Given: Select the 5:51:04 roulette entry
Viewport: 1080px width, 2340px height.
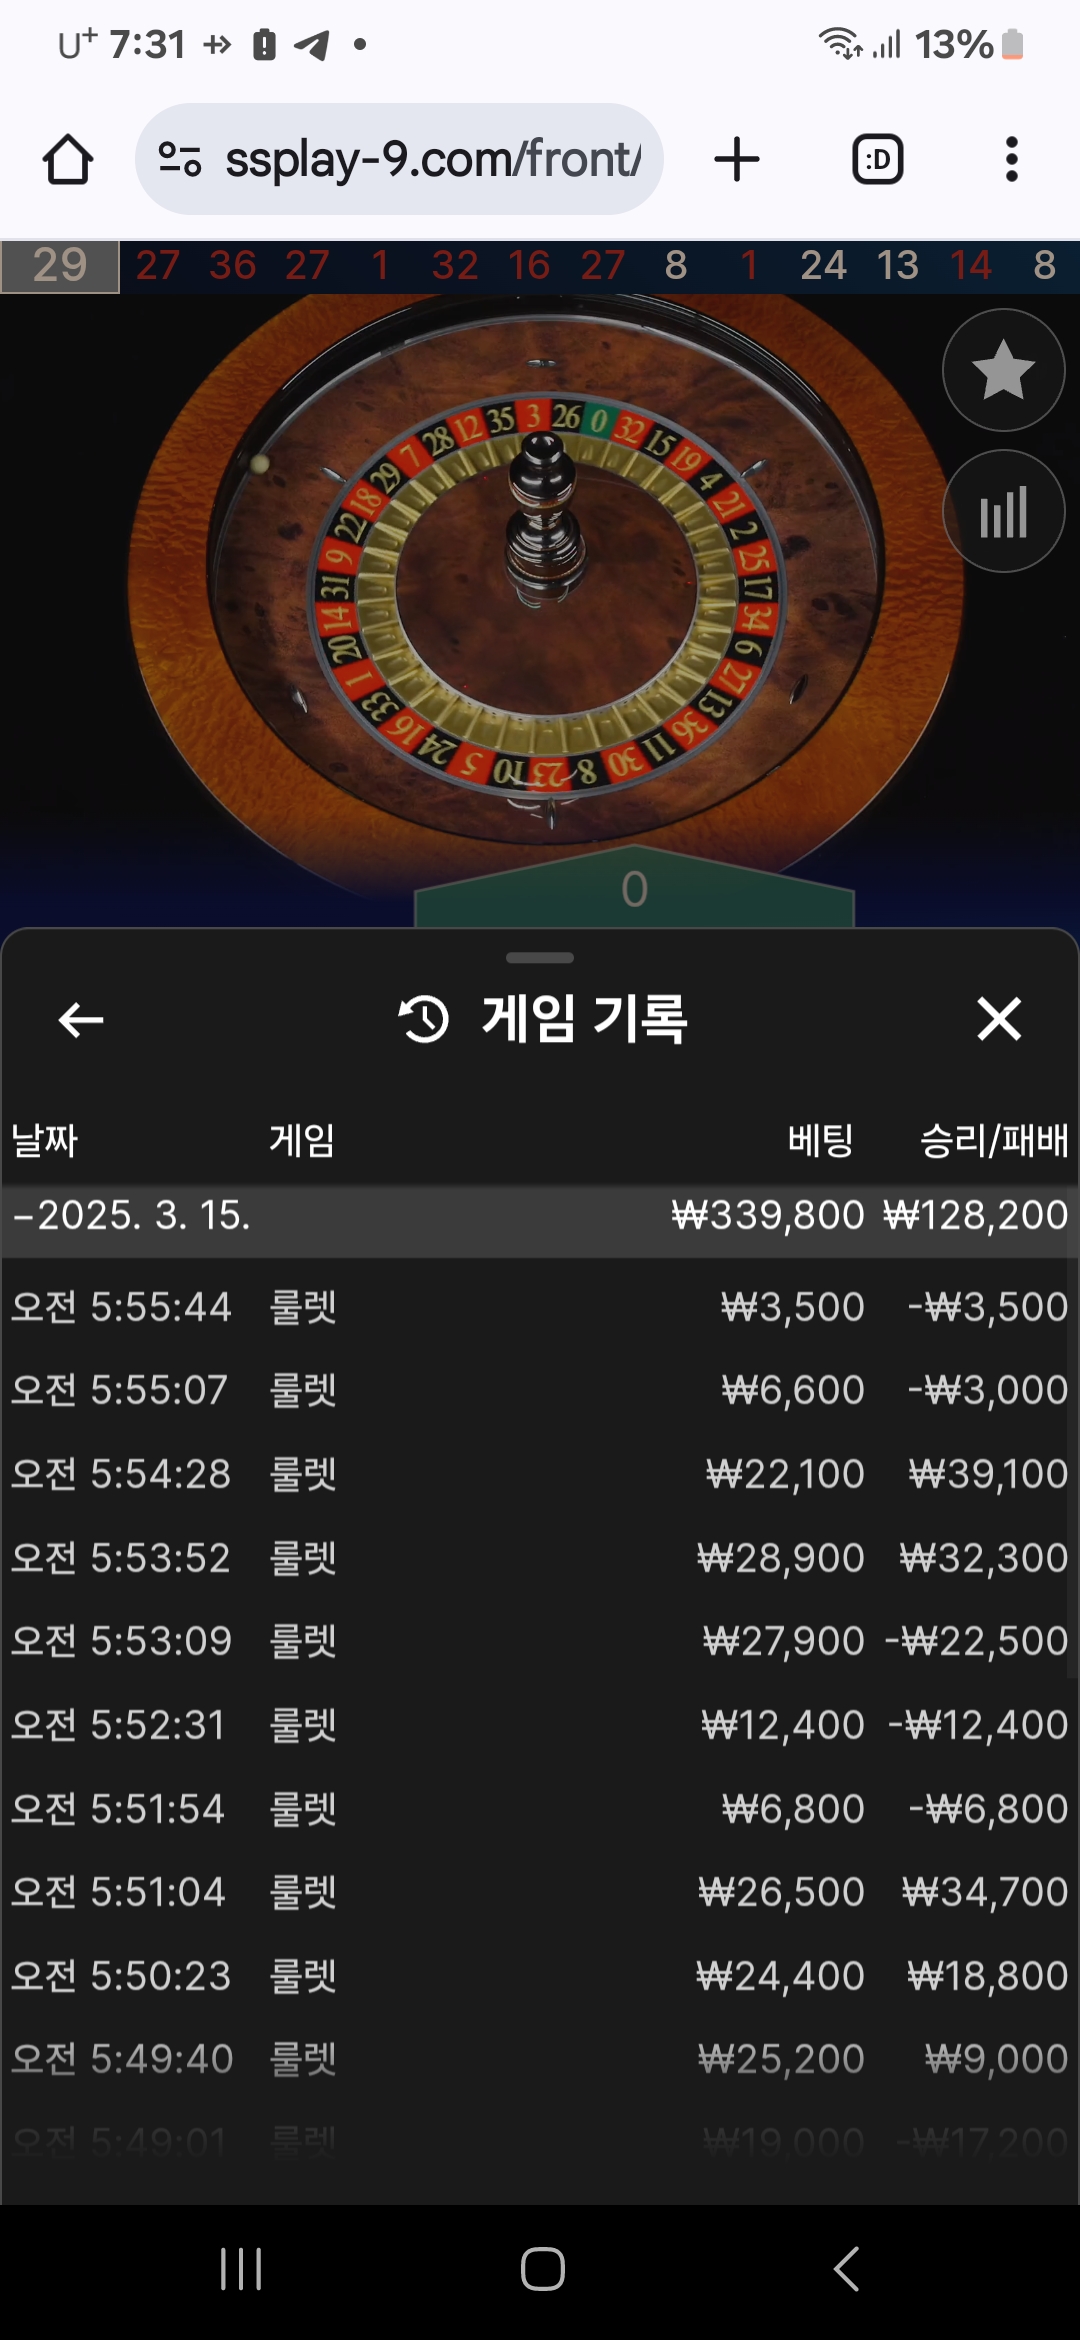Looking at the screenshot, I should point(540,1892).
